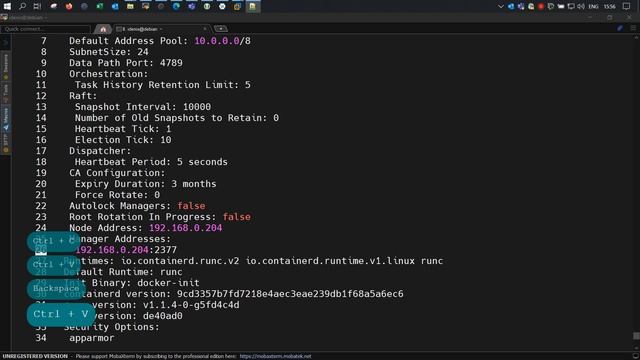Viewport: 640px width, 360px height.
Task: Open the MobaXterm home tab
Action: (103, 29)
